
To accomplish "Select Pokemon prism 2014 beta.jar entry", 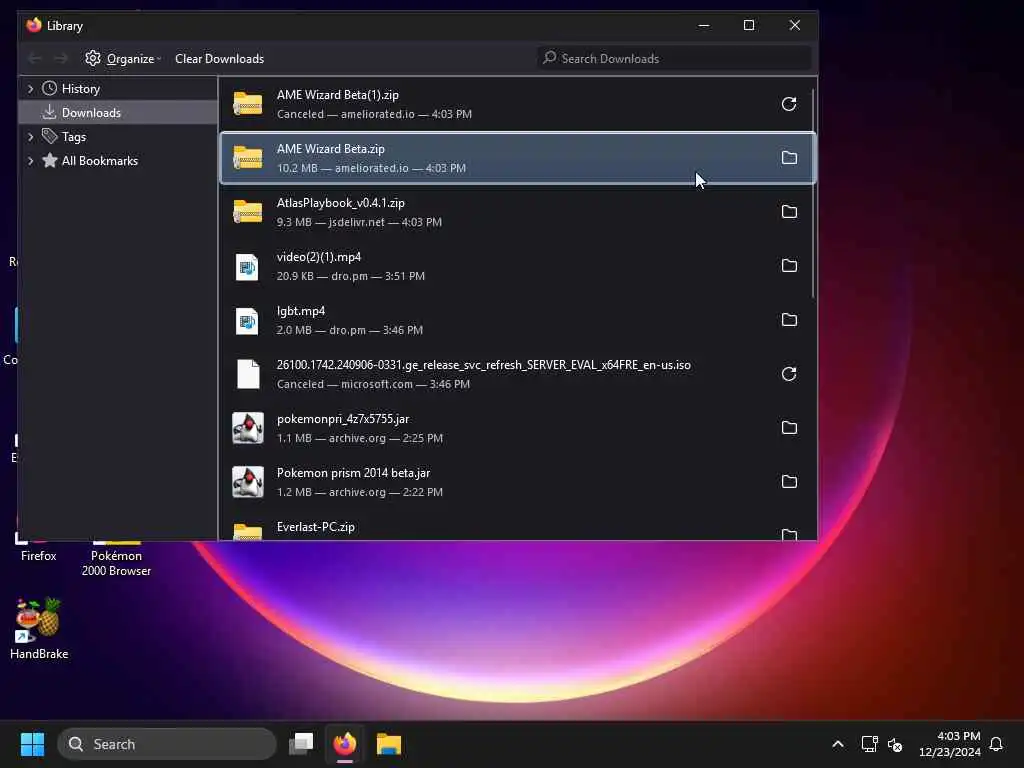I will coord(518,482).
